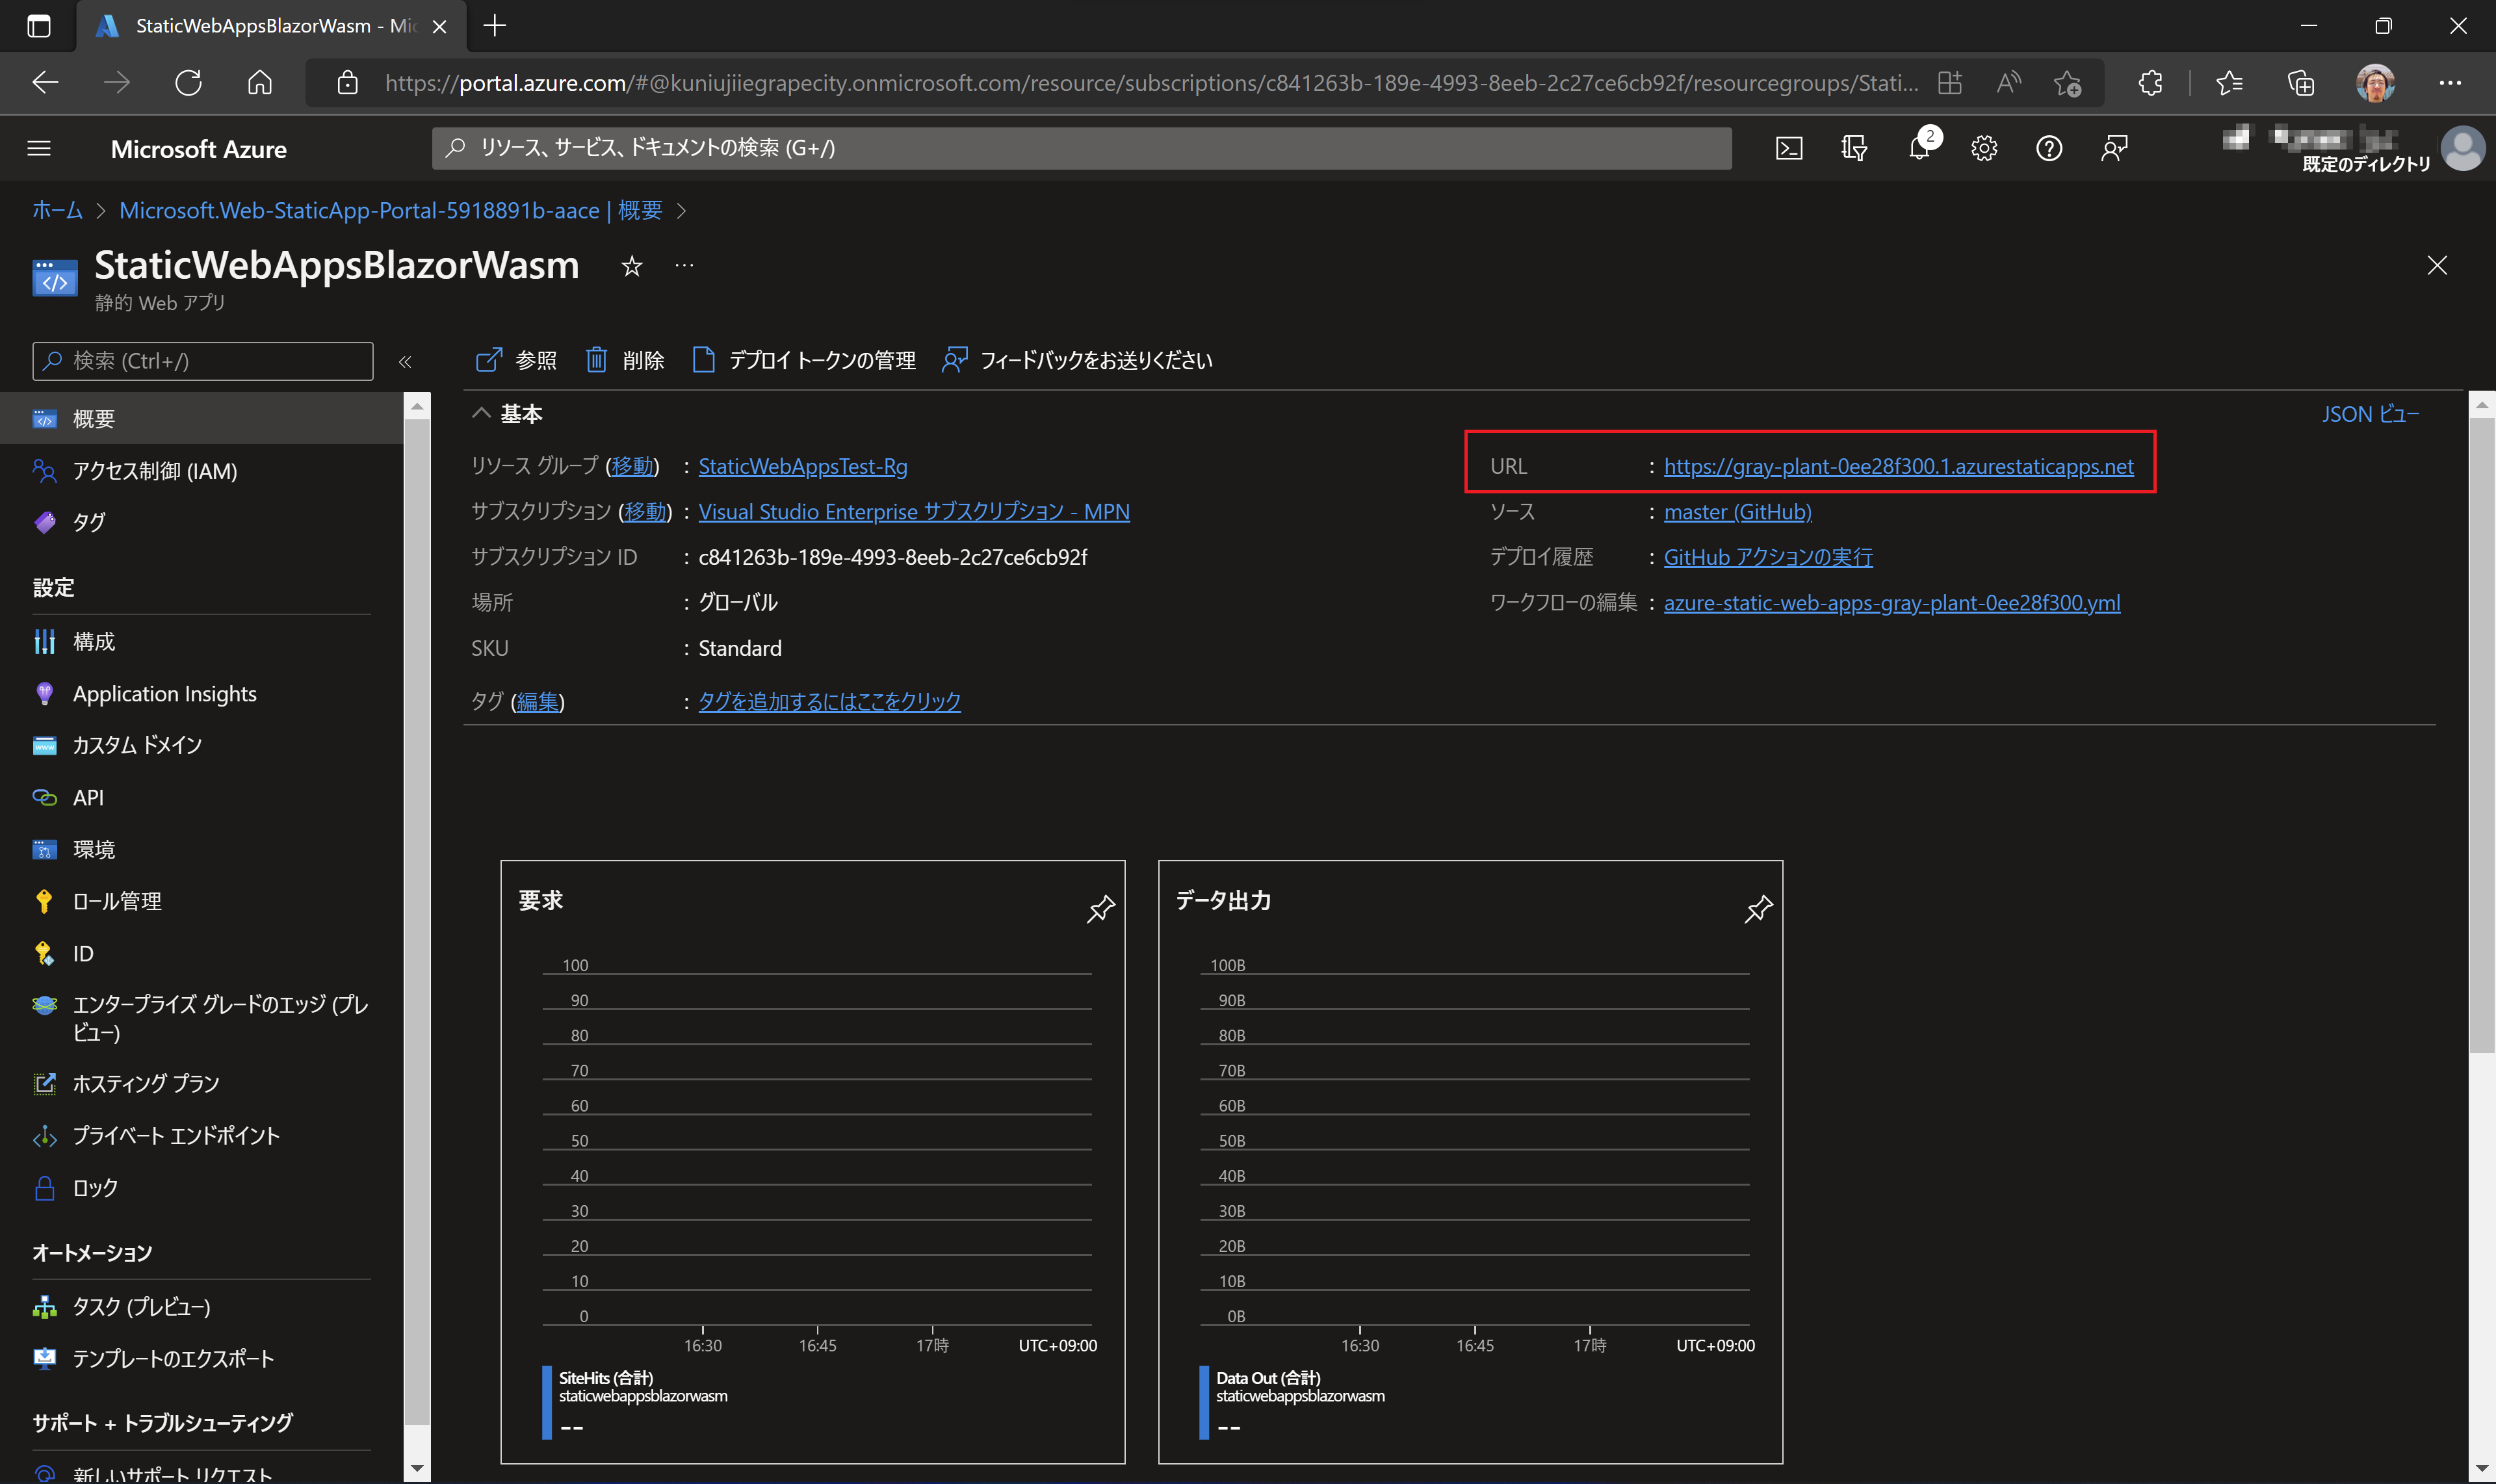Open the Visual Studio Enterprise subscription link
2496x1484 pixels.
(x=914, y=511)
